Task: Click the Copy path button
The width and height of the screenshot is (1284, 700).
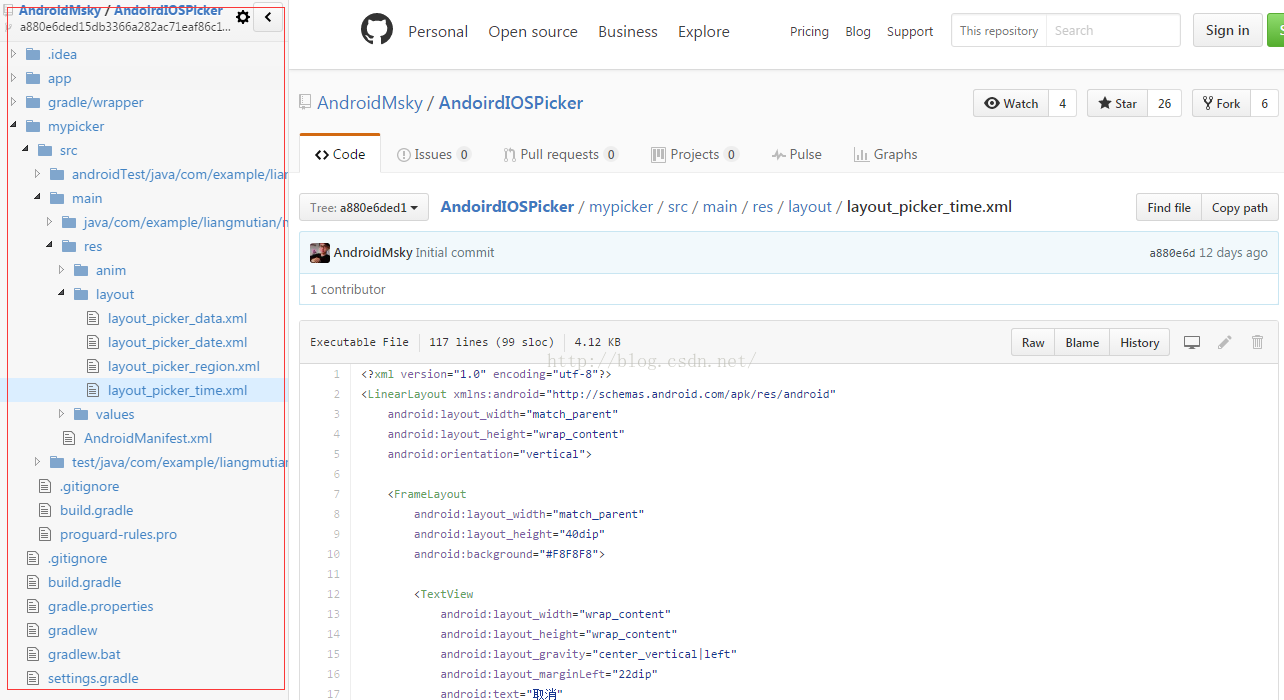Action: click(1240, 207)
